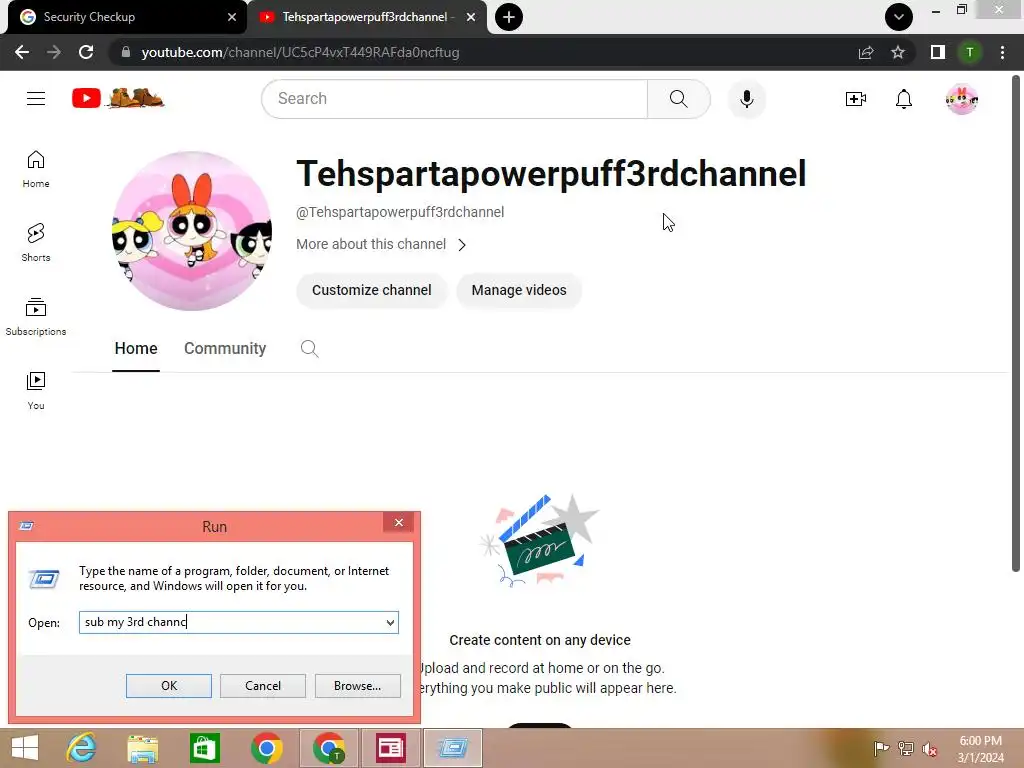The width and height of the screenshot is (1024, 768).
Task: Click the network tray icon
Action: pyautogui.click(x=906, y=749)
